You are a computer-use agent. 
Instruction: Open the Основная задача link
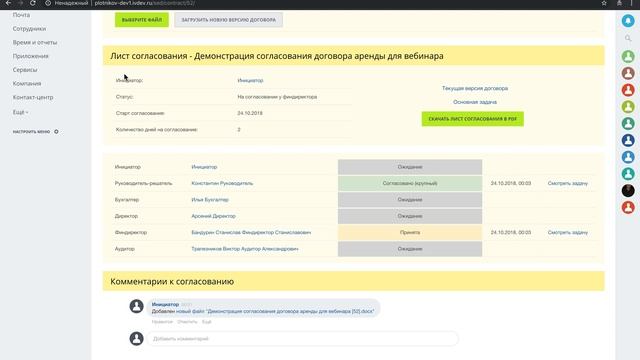475,102
